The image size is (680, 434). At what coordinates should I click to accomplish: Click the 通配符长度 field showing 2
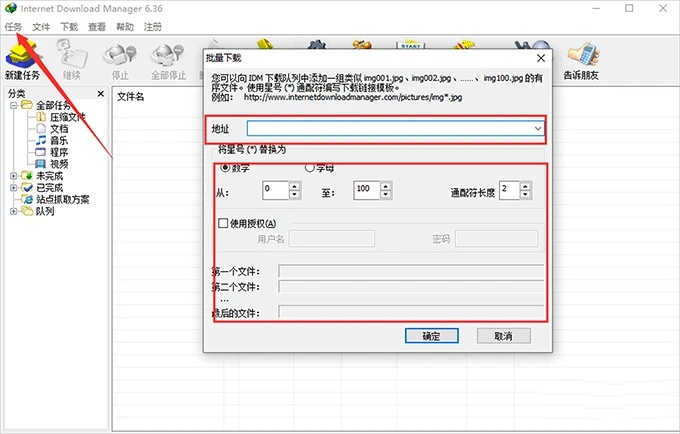(509, 190)
